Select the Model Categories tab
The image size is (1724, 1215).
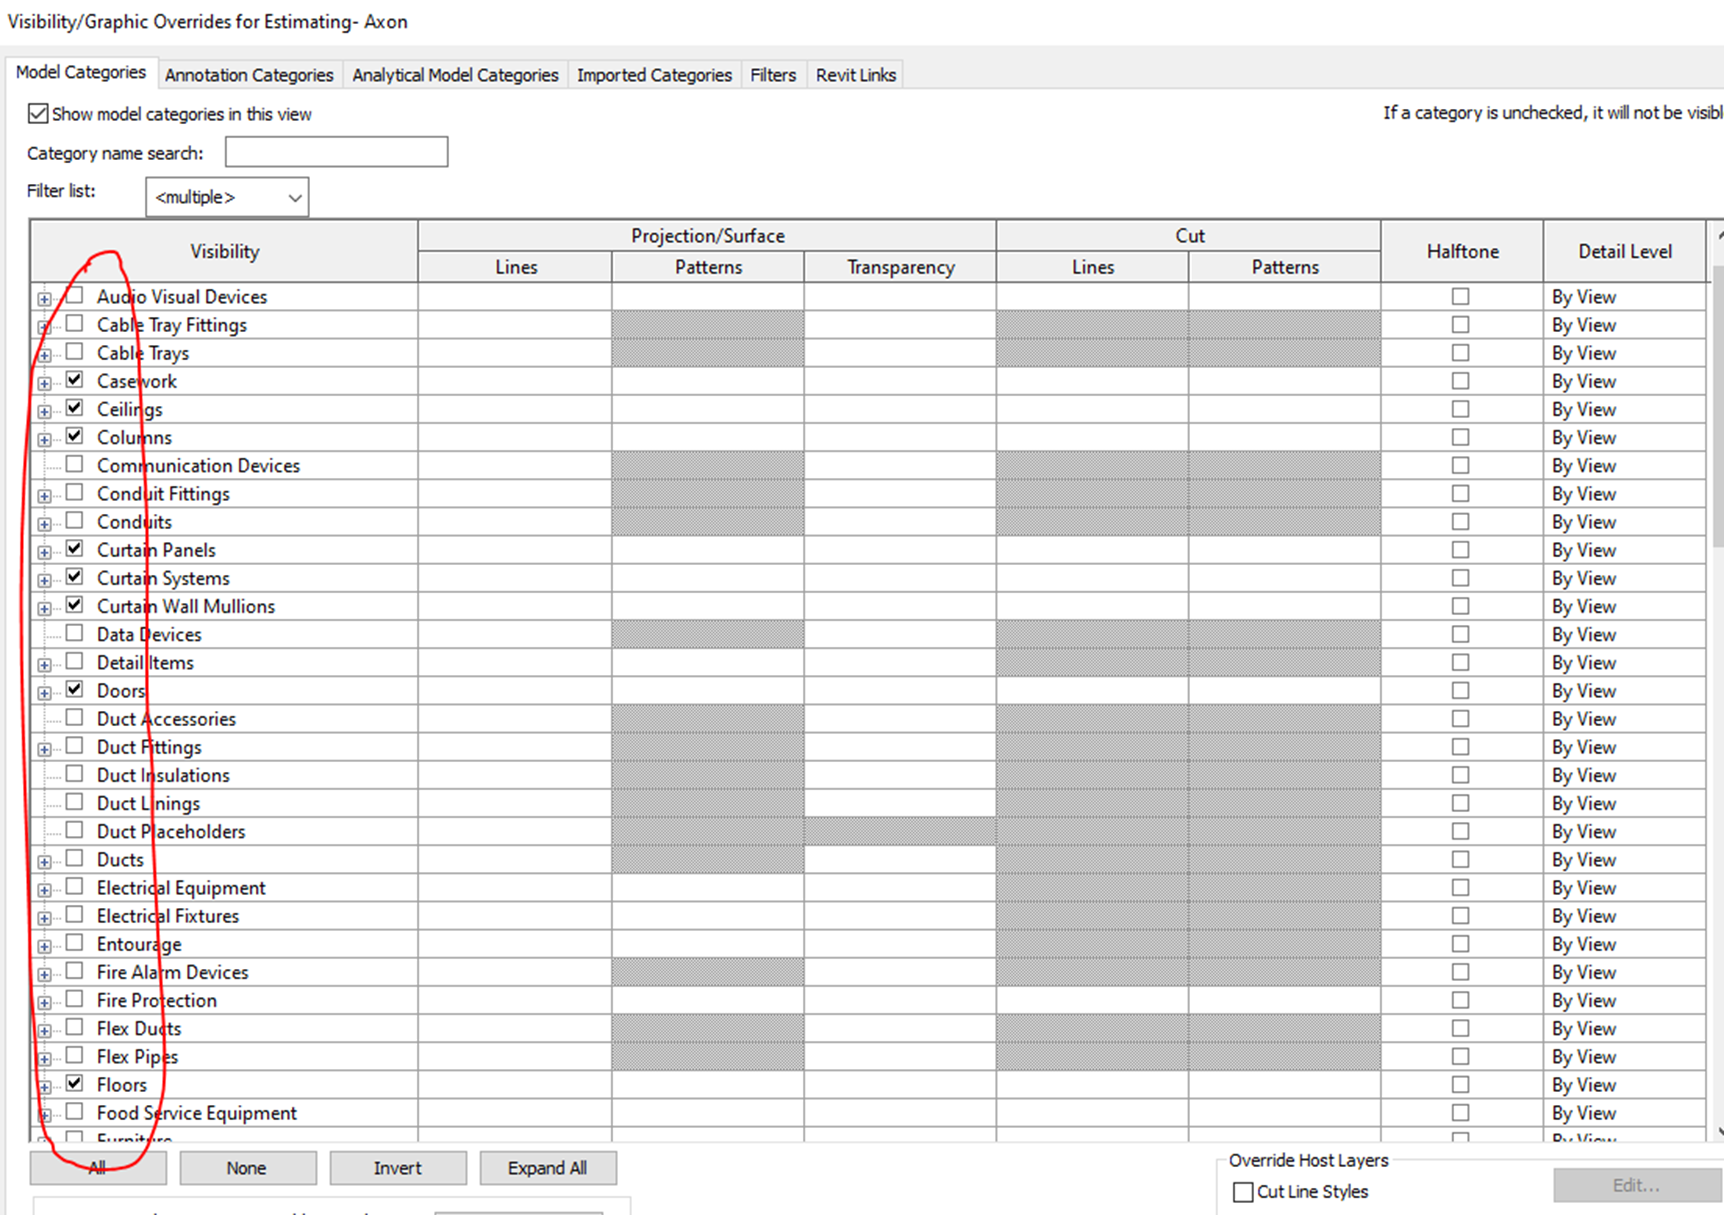coord(81,72)
